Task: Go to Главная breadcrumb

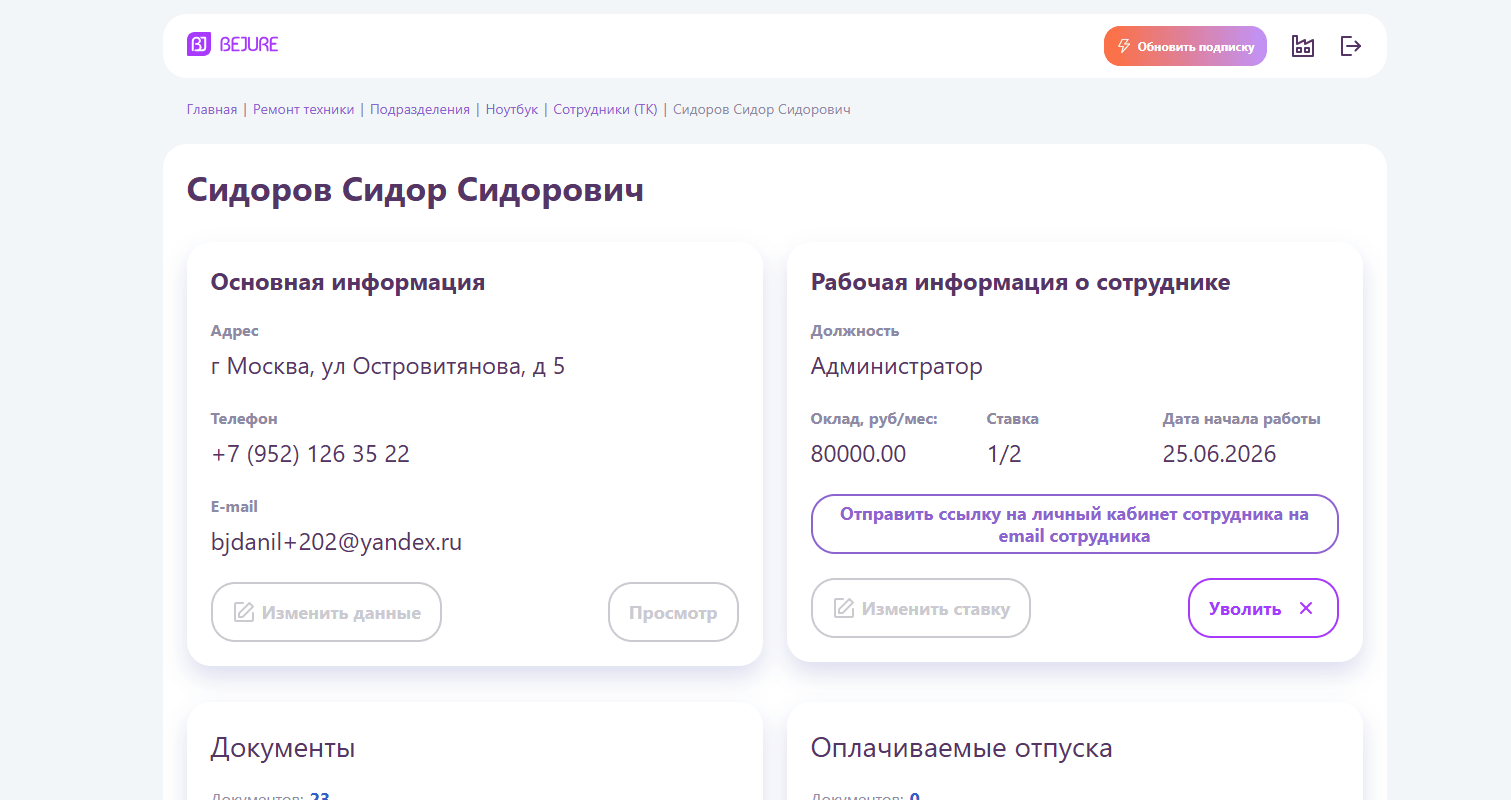Action: pos(212,109)
